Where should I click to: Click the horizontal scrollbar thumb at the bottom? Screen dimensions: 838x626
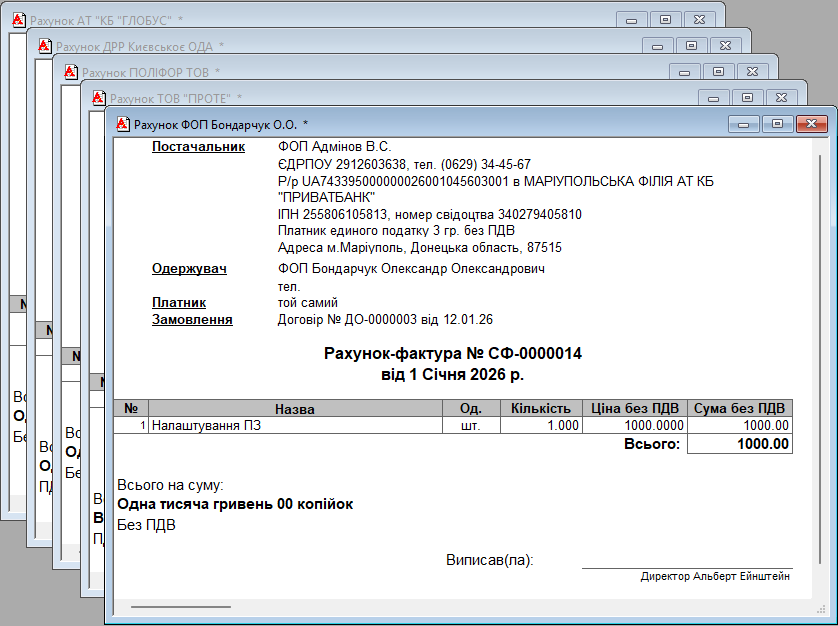(x=180, y=606)
